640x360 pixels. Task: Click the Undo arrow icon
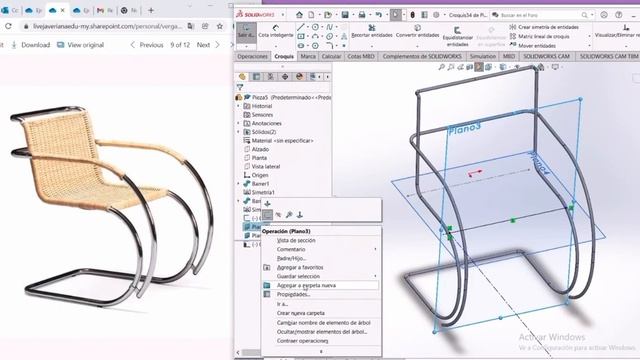point(378,15)
